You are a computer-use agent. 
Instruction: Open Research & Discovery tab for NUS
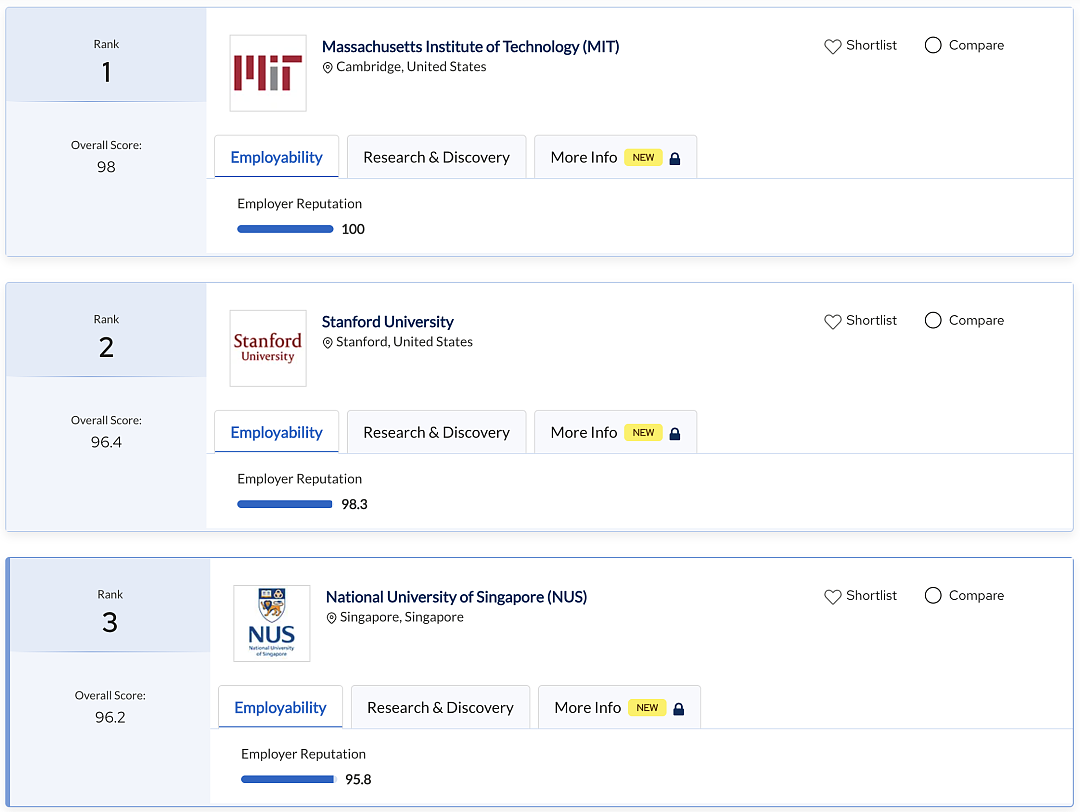440,707
